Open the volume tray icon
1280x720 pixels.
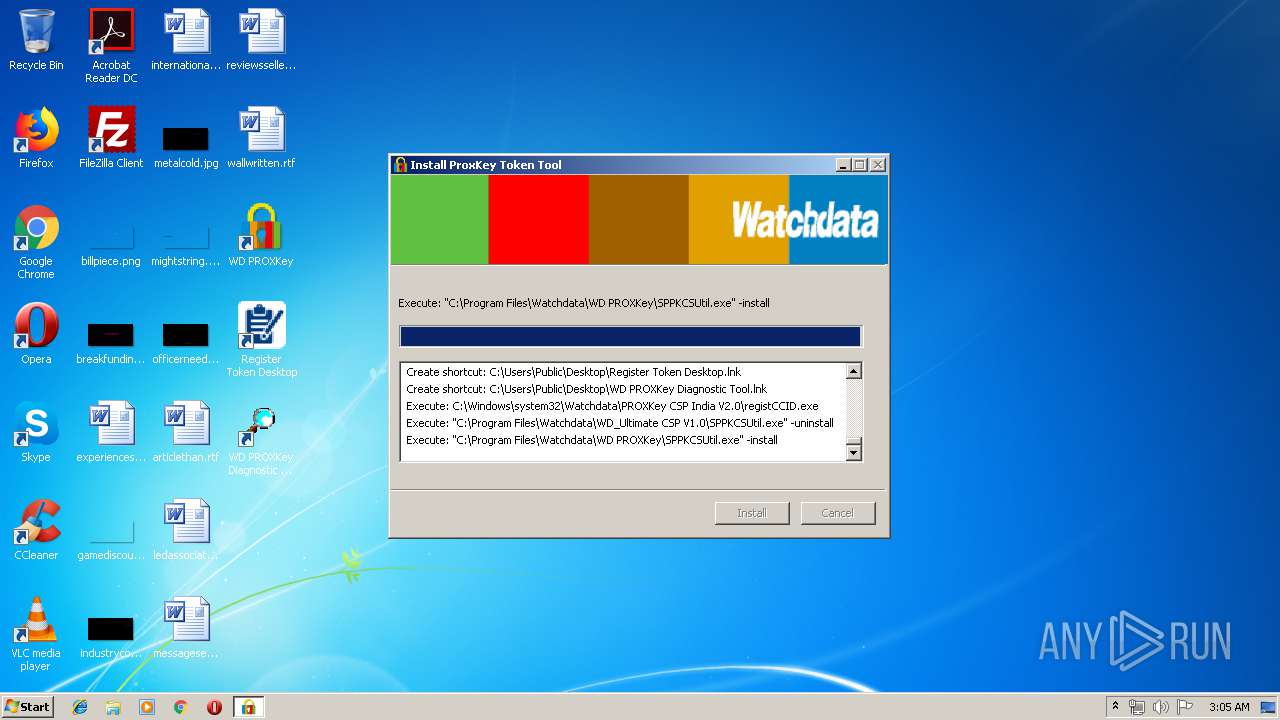coord(1160,707)
